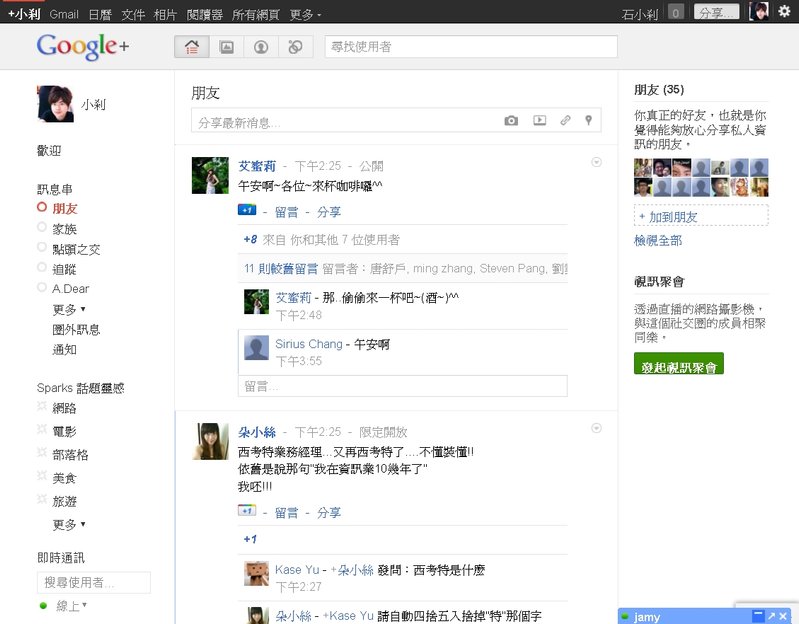
Task: Click the Google+ logo
Action: pos(83,46)
